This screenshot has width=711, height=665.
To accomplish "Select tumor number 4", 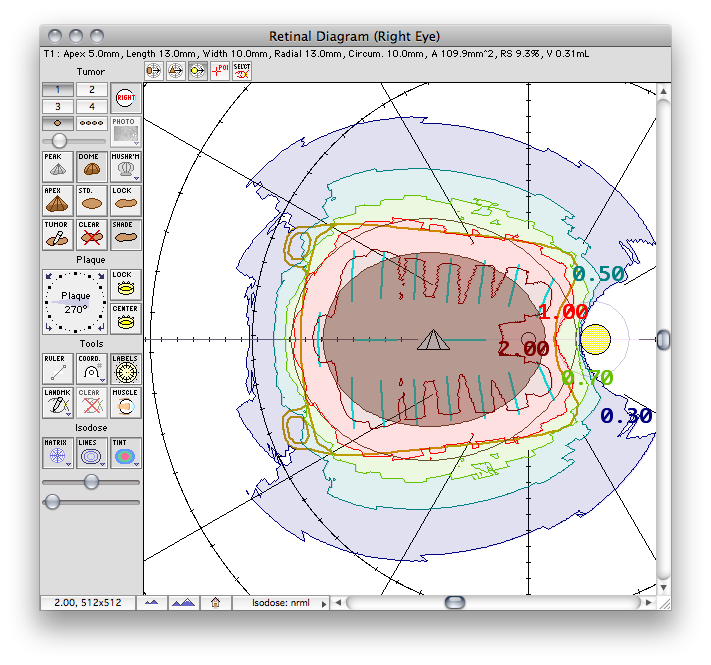I will point(92,107).
